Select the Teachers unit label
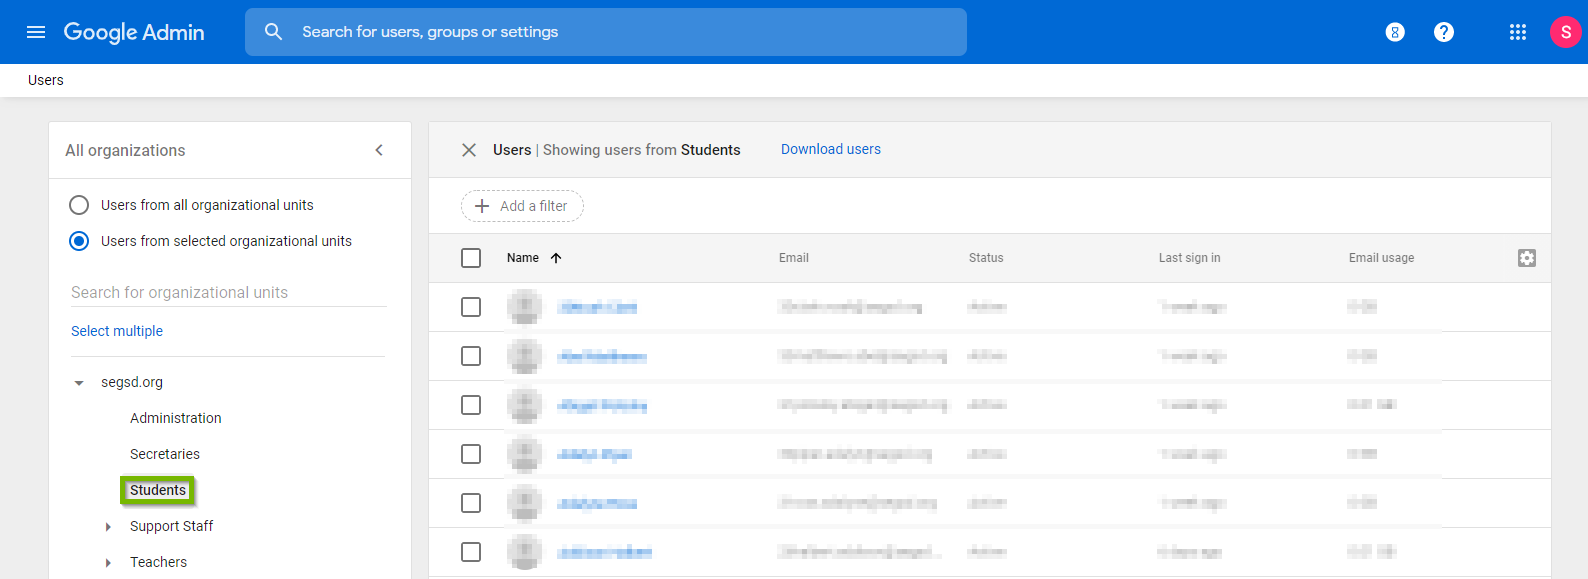 (158, 562)
